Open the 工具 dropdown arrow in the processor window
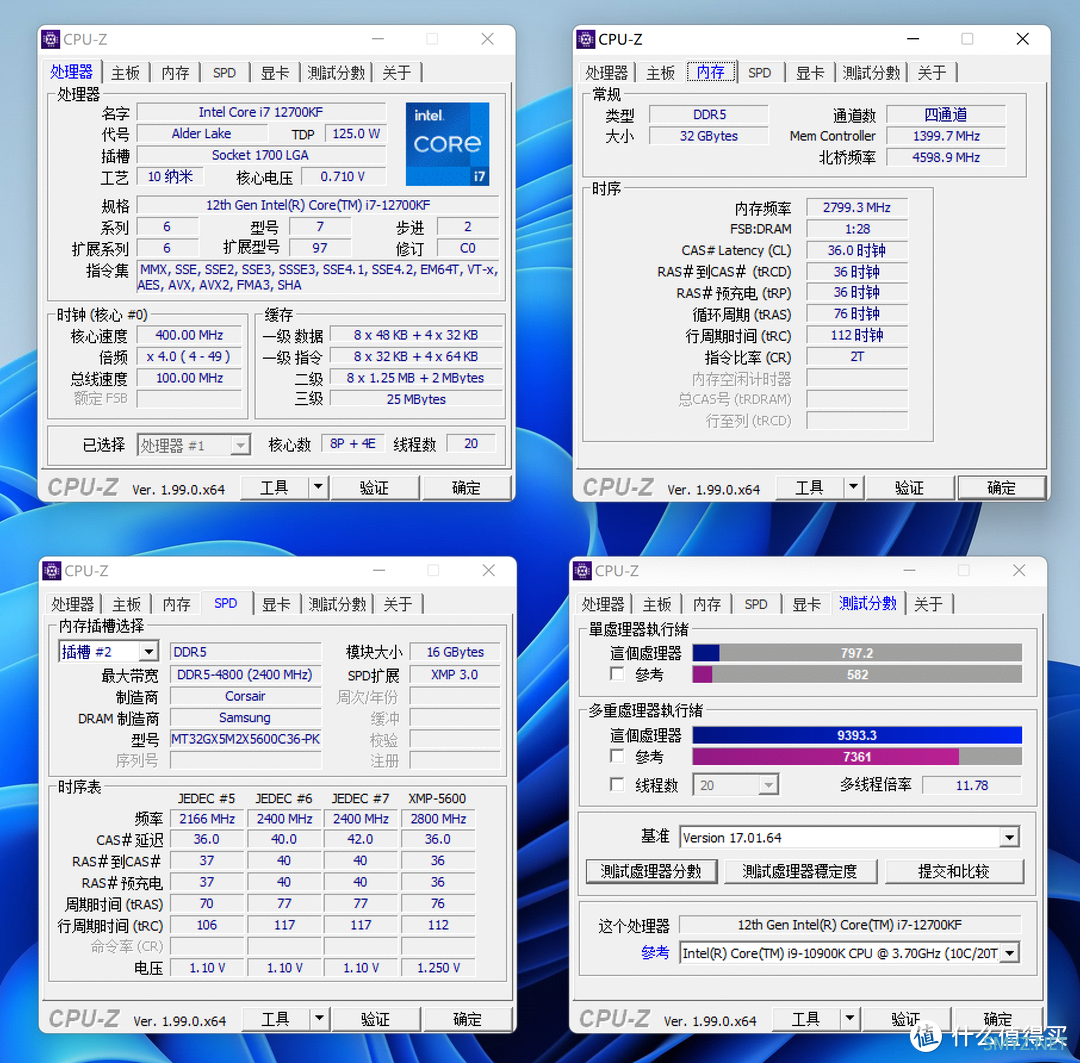 tap(318, 487)
